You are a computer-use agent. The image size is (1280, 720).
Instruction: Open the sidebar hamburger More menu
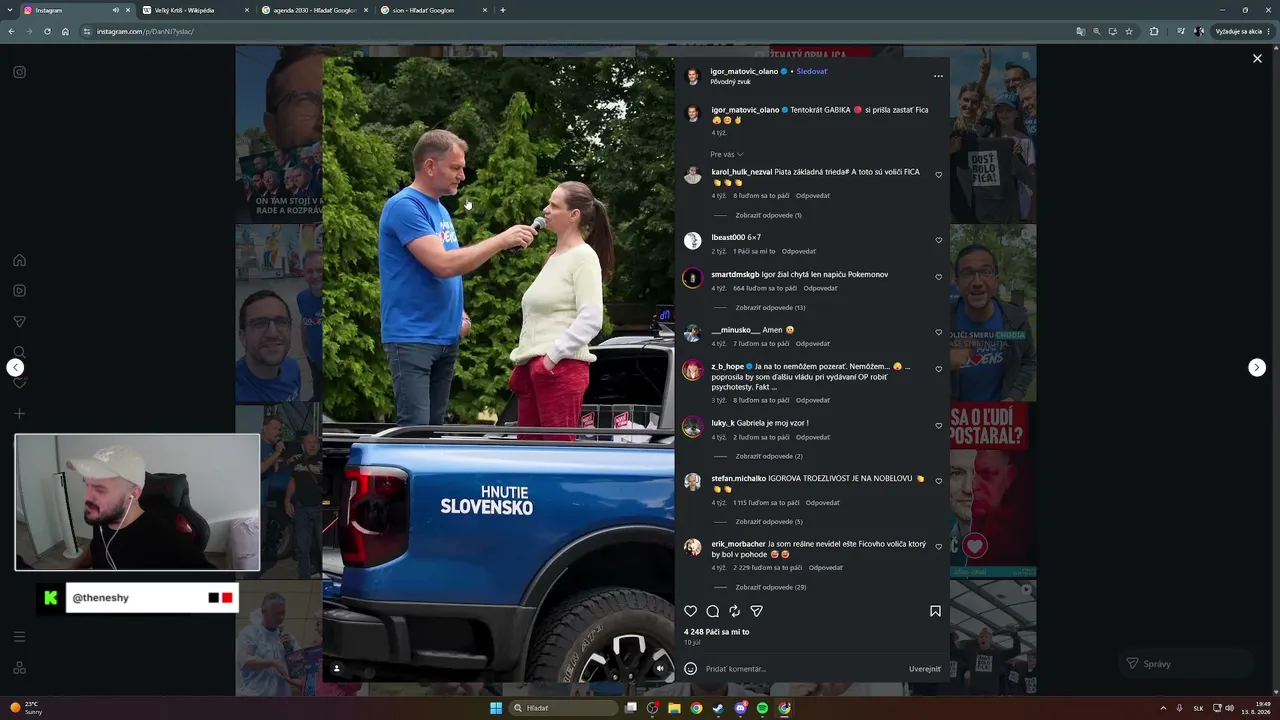pos(19,637)
